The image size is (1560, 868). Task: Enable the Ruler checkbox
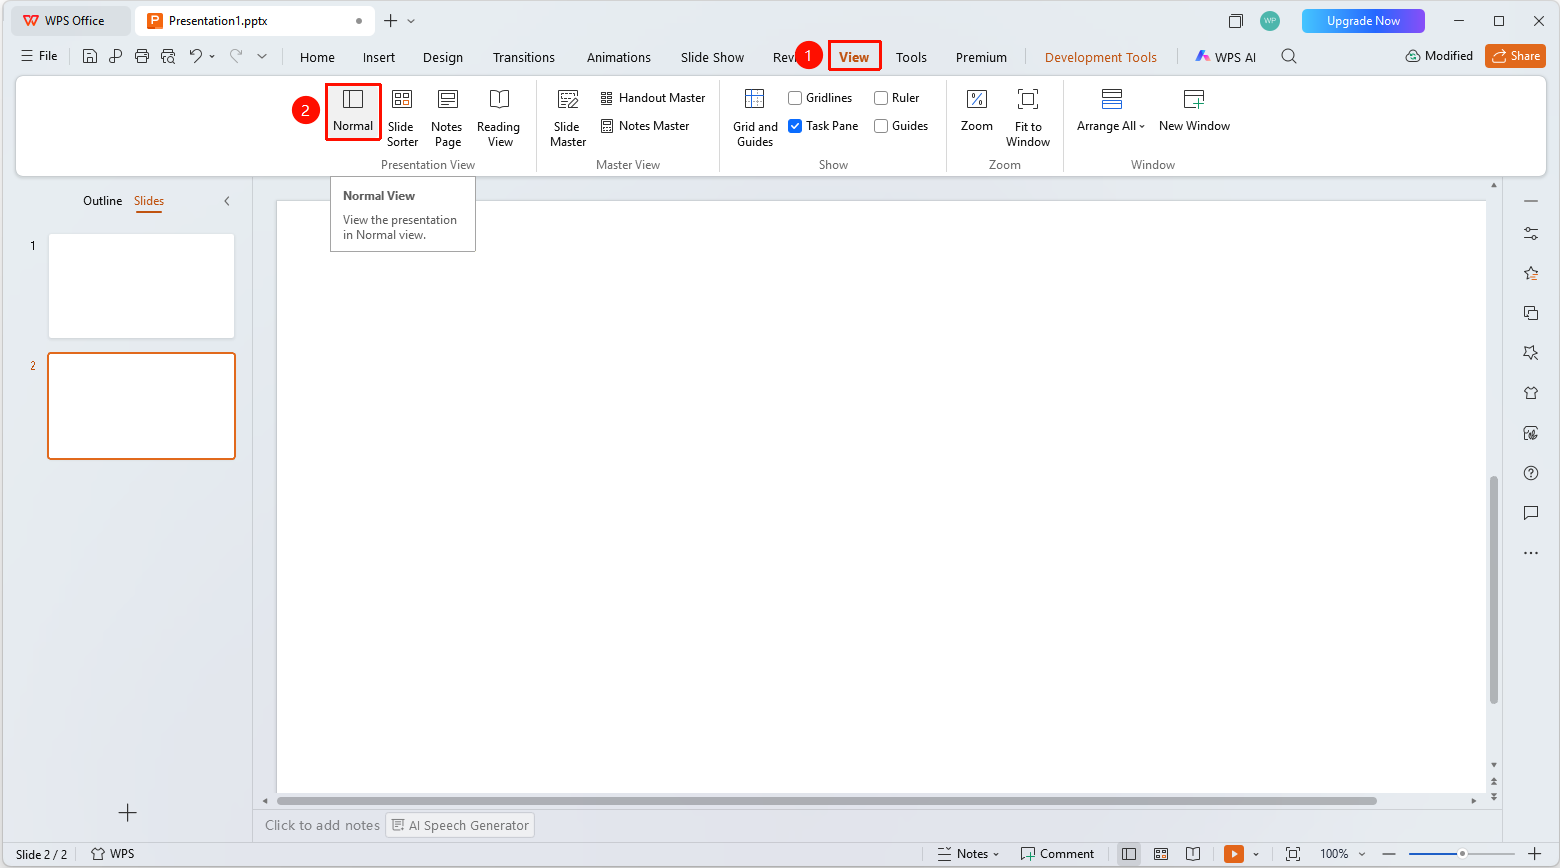coord(881,98)
